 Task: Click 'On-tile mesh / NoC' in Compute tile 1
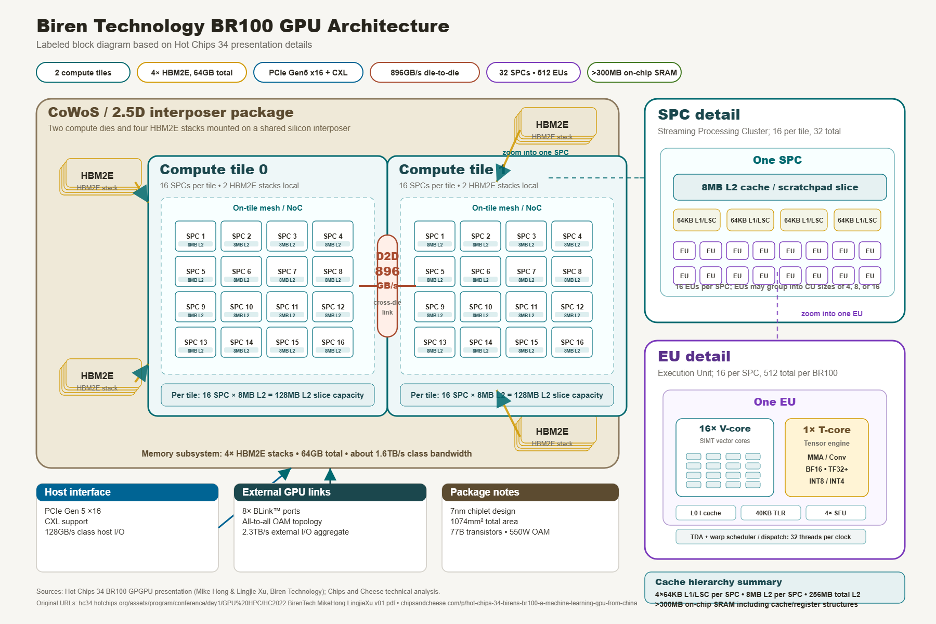(x=507, y=208)
